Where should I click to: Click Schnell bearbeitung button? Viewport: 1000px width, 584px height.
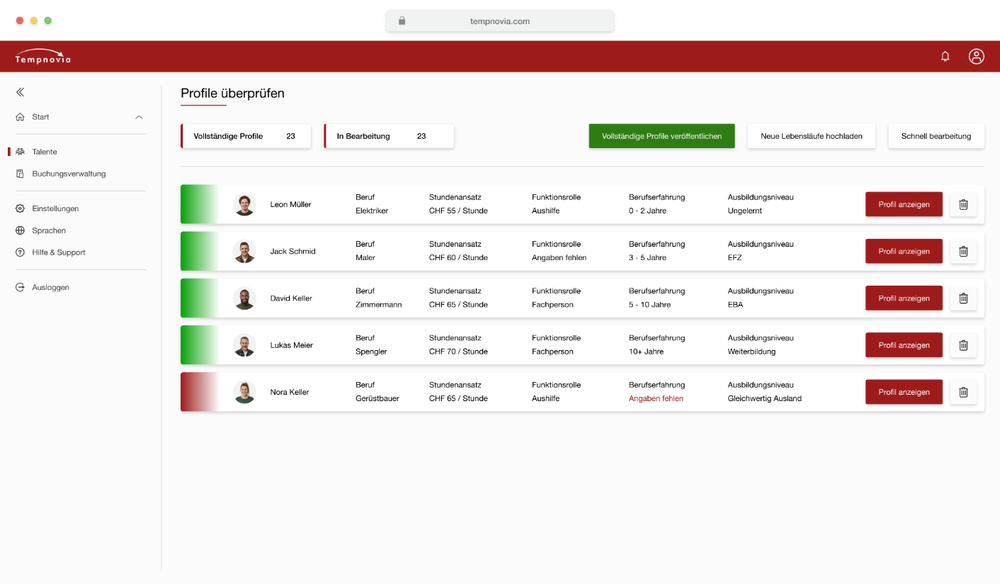(x=936, y=136)
